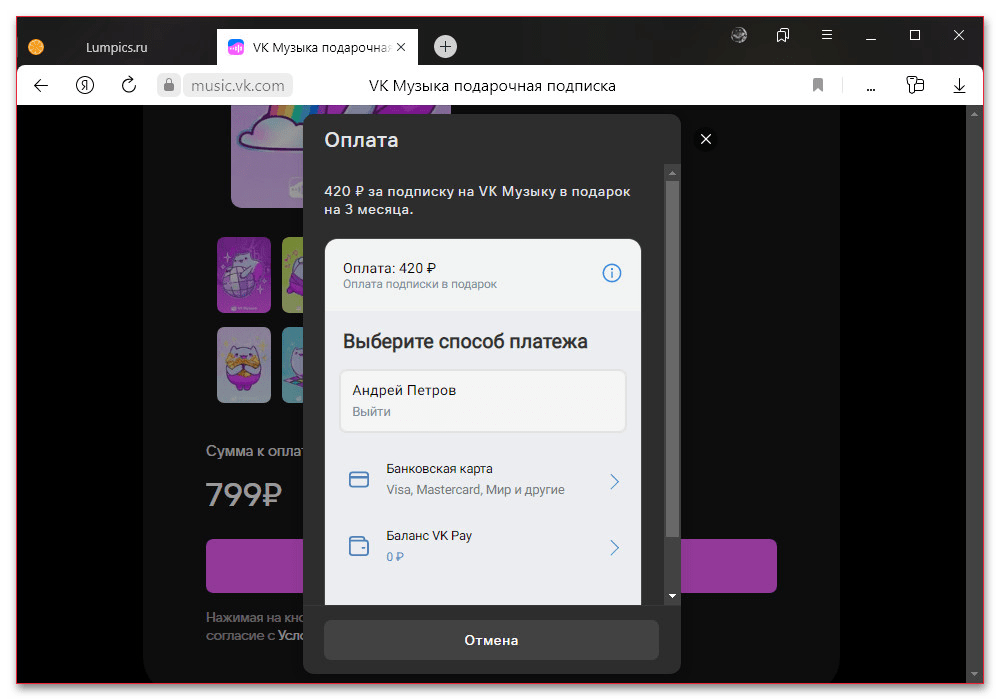Choose Банковская карта payment method

coord(483,479)
